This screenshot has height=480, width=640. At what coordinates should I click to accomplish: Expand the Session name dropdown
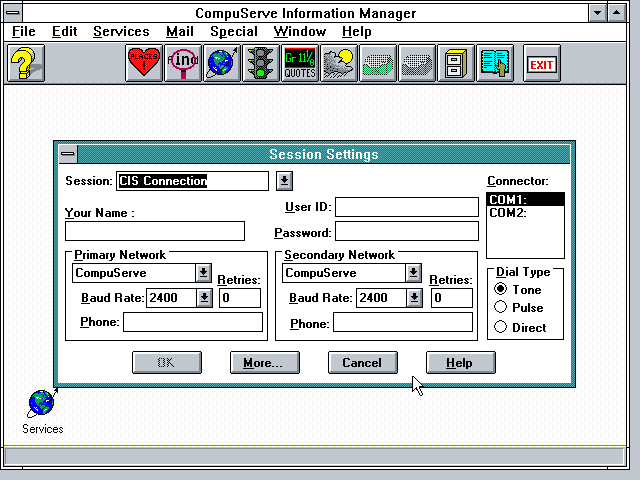[284, 181]
